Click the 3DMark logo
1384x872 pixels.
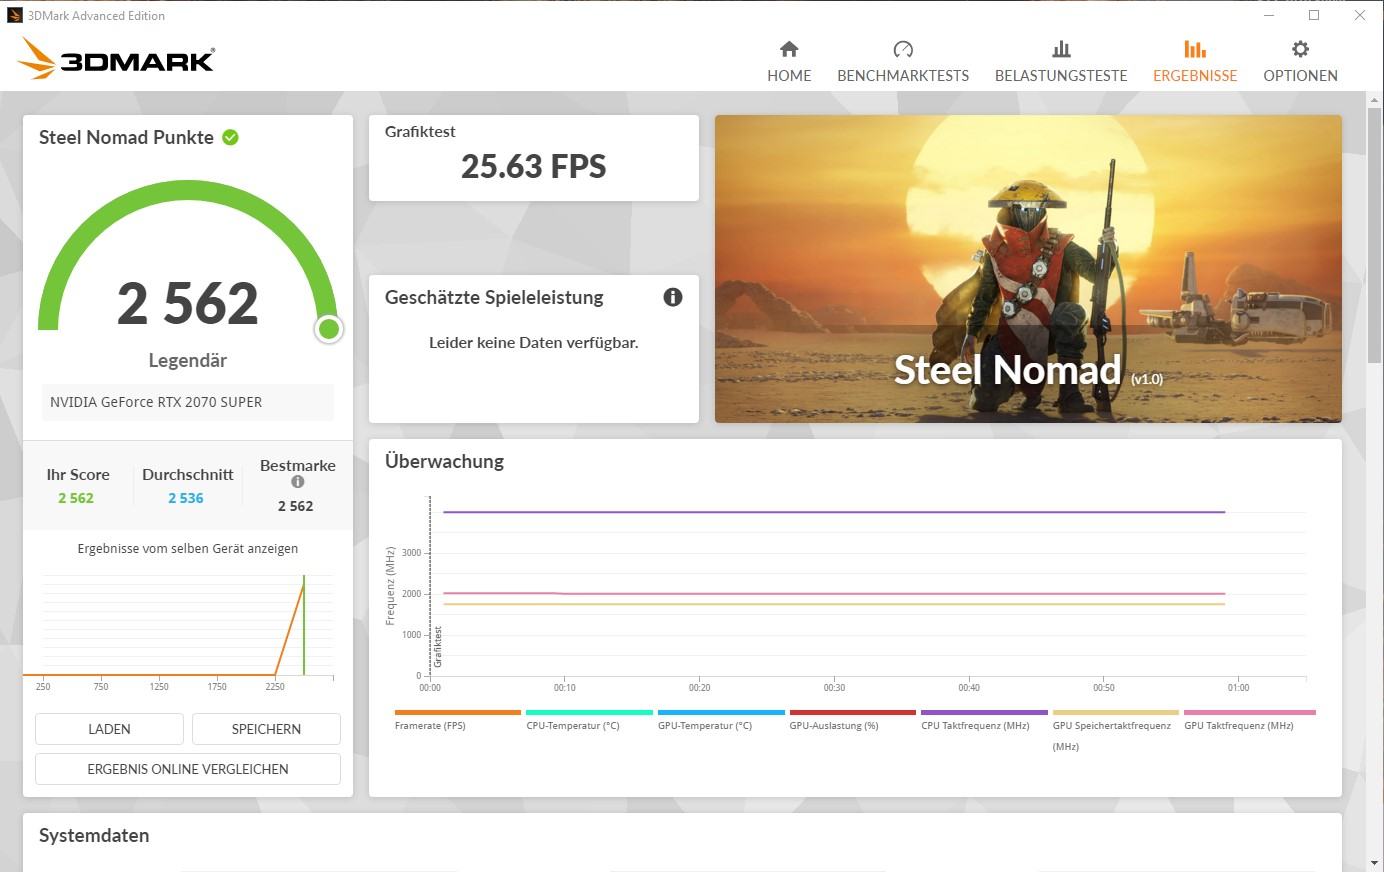point(116,59)
